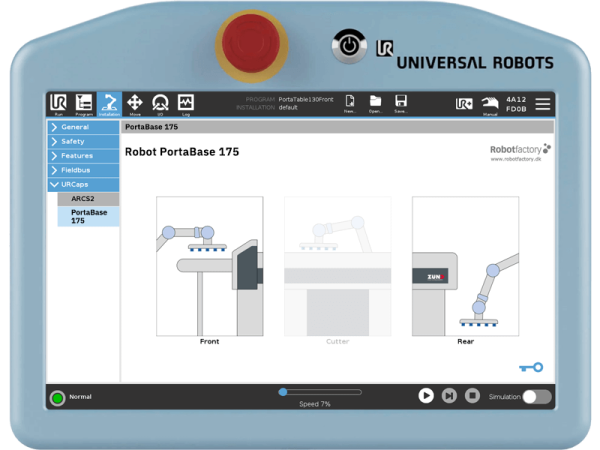Screen dimensions: 600x450
Task: Click the program name PortaTable130Front
Action: pyautogui.click(x=306, y=99)
